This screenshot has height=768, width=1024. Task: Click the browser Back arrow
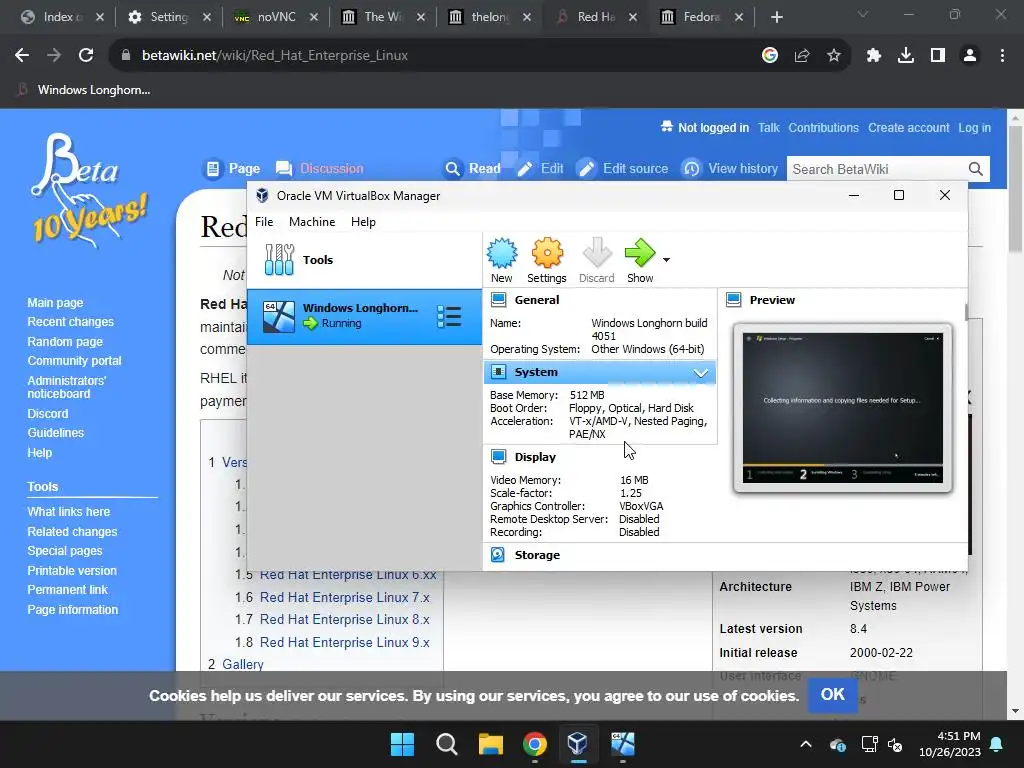pyautogui.click(x=22, y=56)
